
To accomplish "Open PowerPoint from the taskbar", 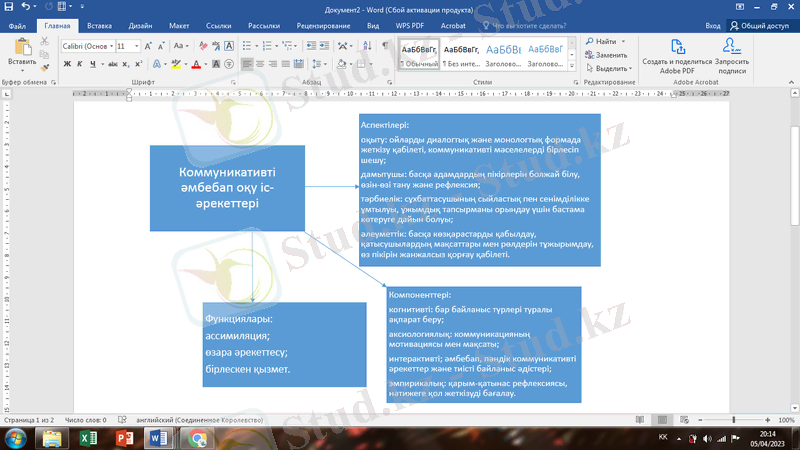I will pos(125,438).
